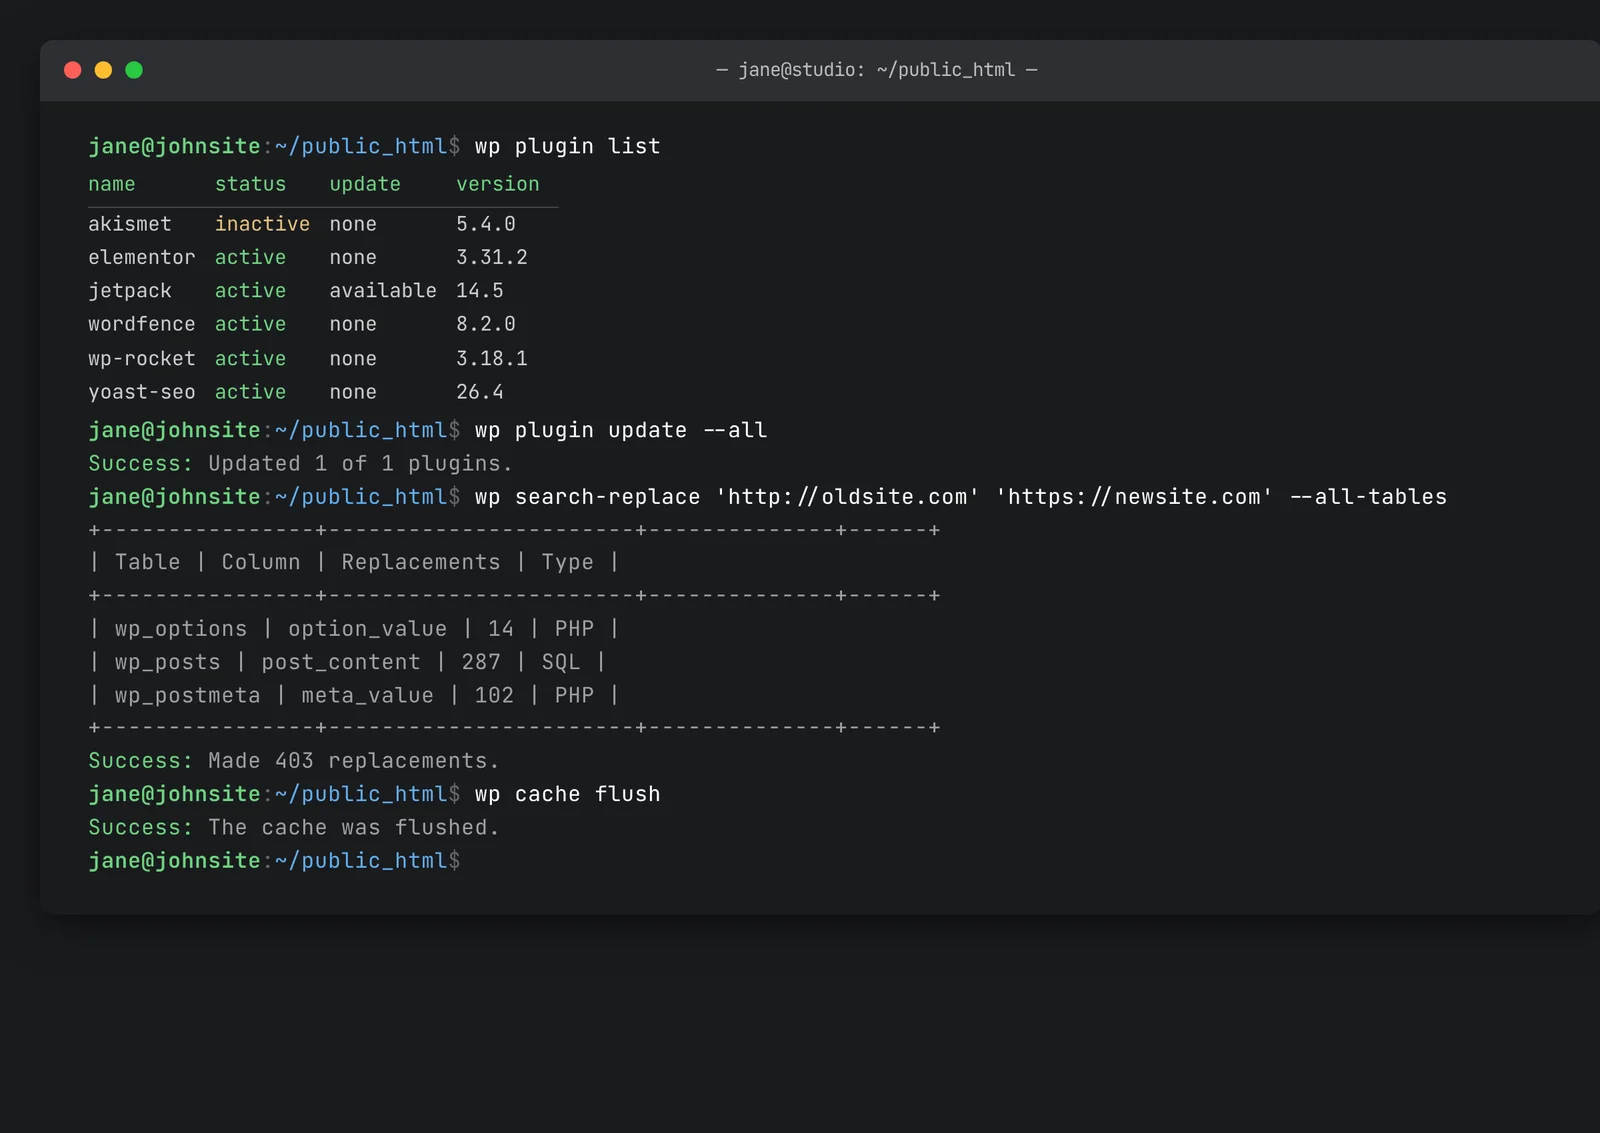This screenshot has height=1133, width=1600.
Task: Click wp-rocket version 3.18.1
Action: click(x=492, y=358)
